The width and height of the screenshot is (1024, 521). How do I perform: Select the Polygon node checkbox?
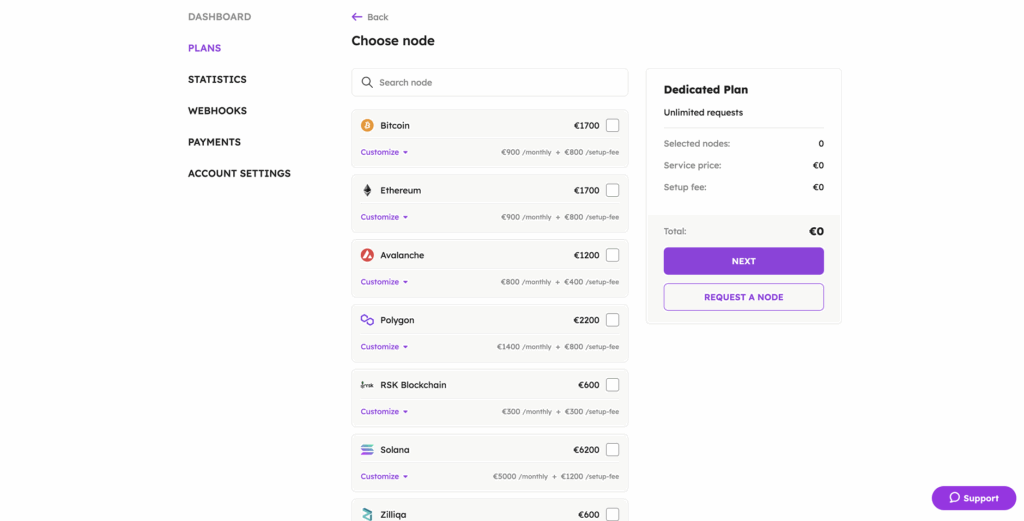[612, 320]
